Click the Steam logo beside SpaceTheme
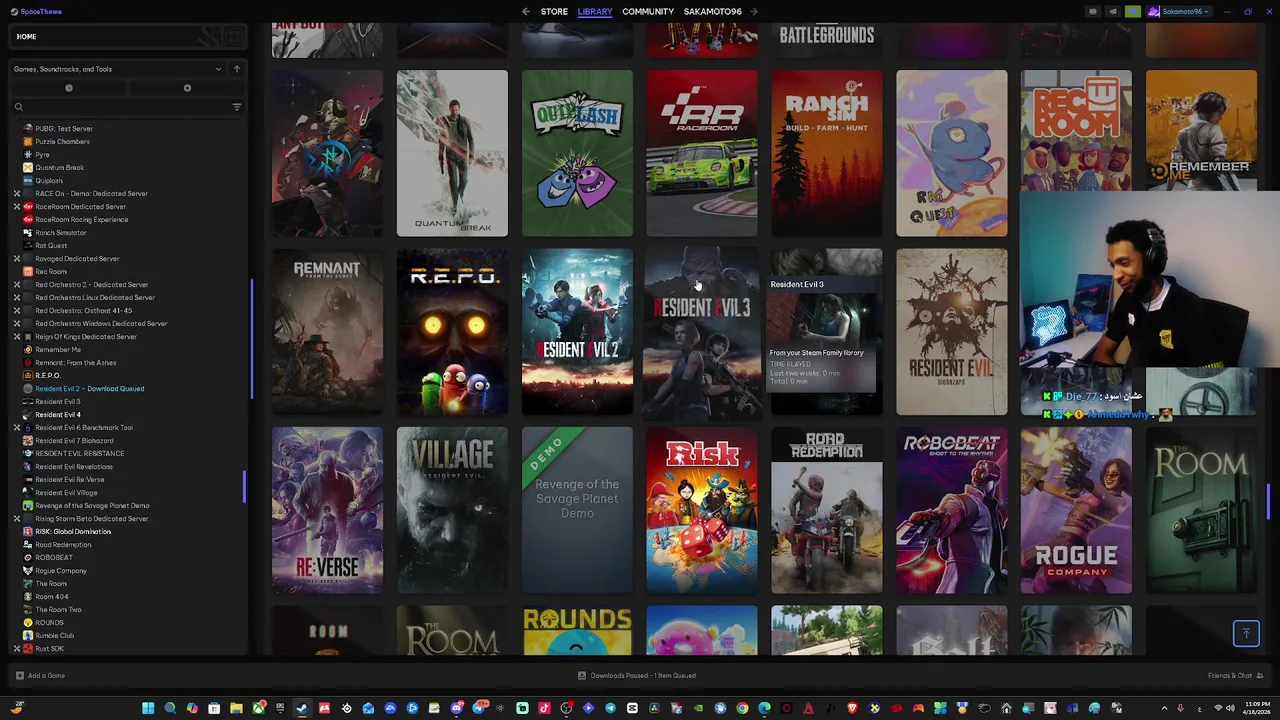 14,12
